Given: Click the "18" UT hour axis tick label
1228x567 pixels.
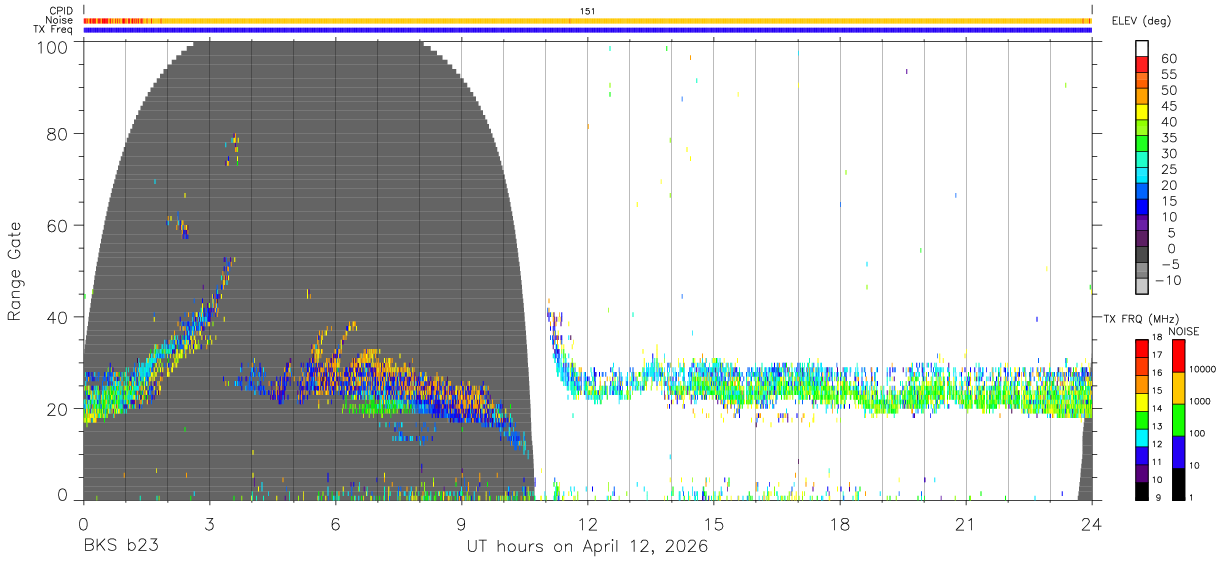Looking at the screenshot, I should tap(840, 524).
